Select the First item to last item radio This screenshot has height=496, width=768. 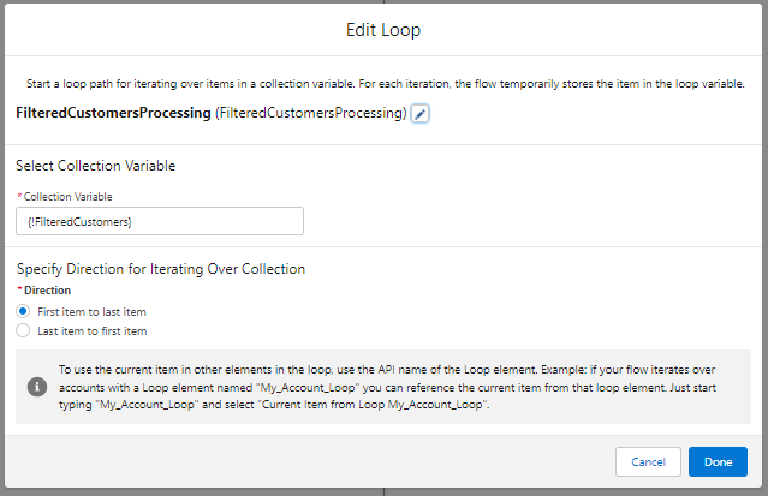tap(24, 312)
